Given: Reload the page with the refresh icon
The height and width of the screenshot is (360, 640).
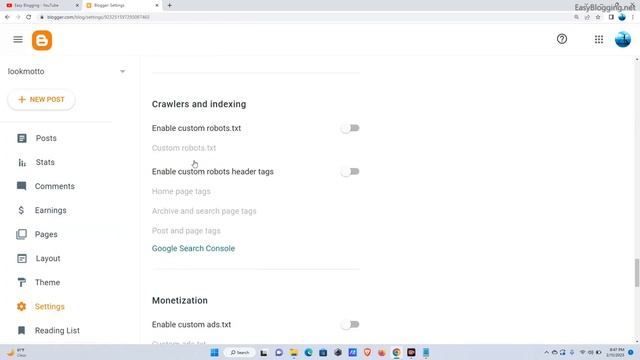Looking at the screenshot, I should coord(29,17).
